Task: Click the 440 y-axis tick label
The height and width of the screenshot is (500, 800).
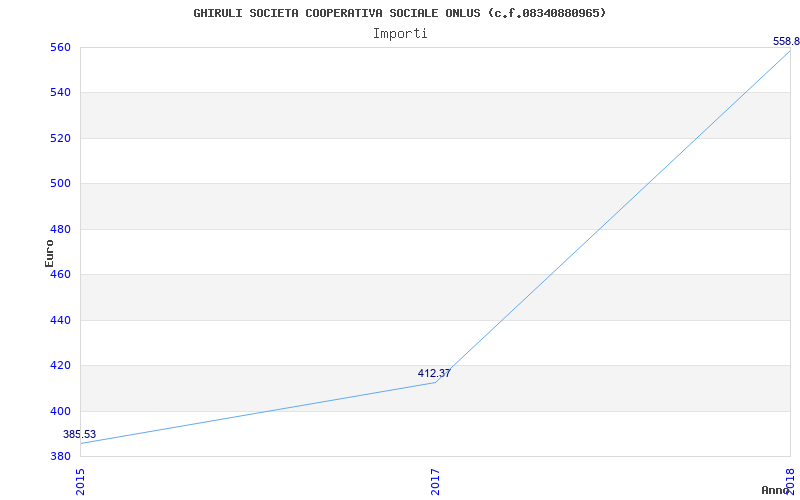Action: 60,320
